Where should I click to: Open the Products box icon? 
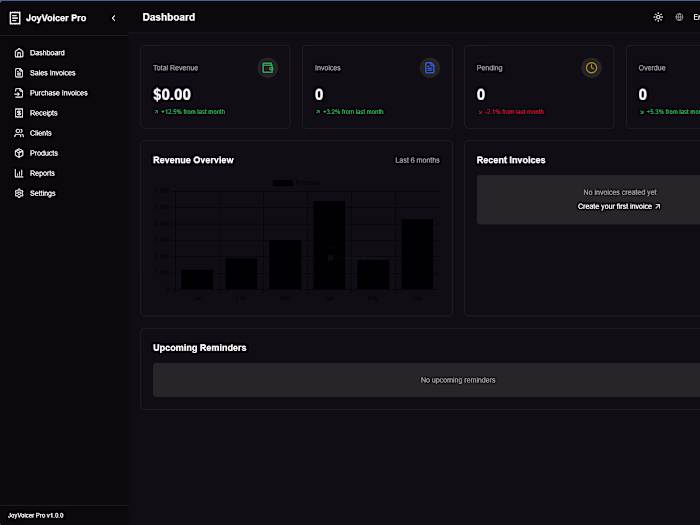click(x=19, y=153)
